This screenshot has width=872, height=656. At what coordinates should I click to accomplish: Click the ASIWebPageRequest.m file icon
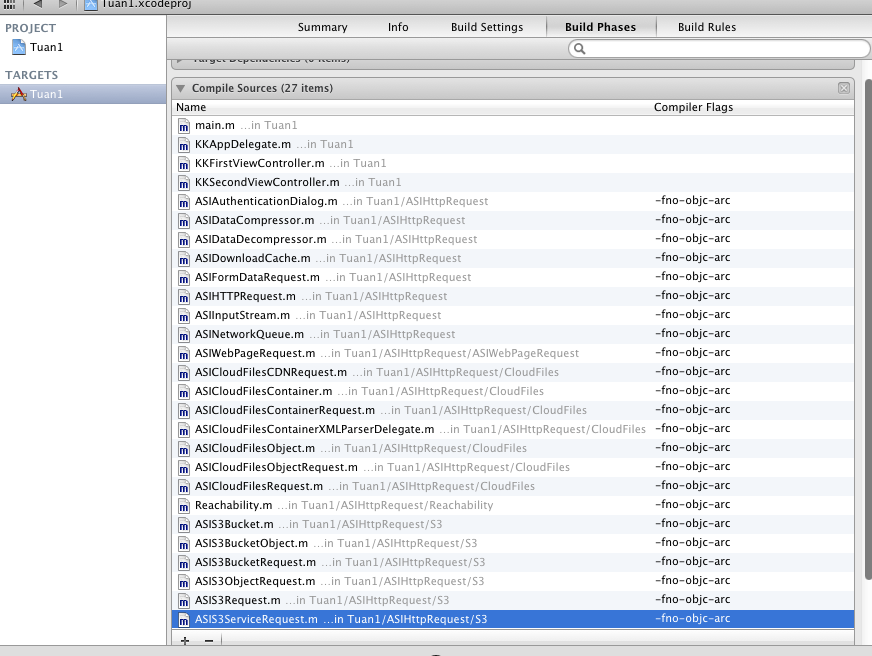184,354
